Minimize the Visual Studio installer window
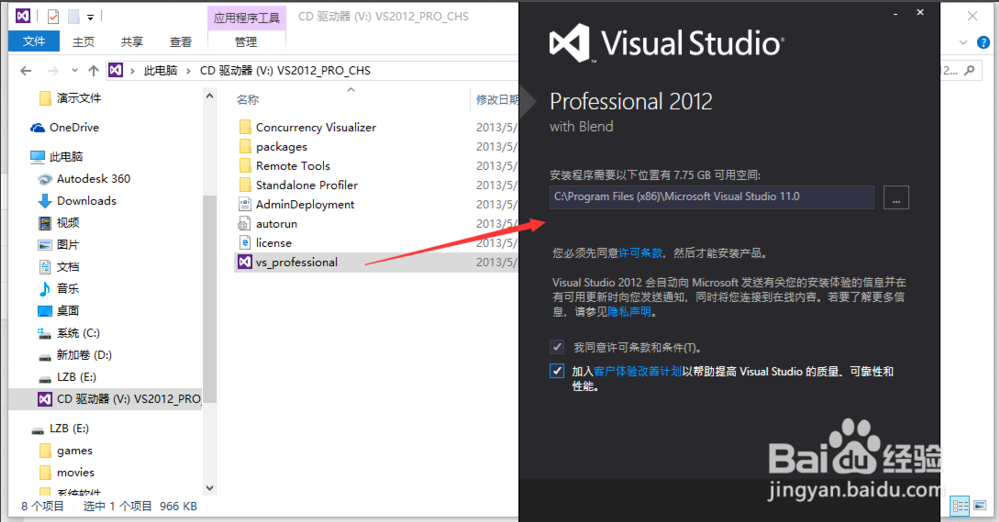Image resolution: width=999 pixels, height=522 pixels. [x=896, y=13]
